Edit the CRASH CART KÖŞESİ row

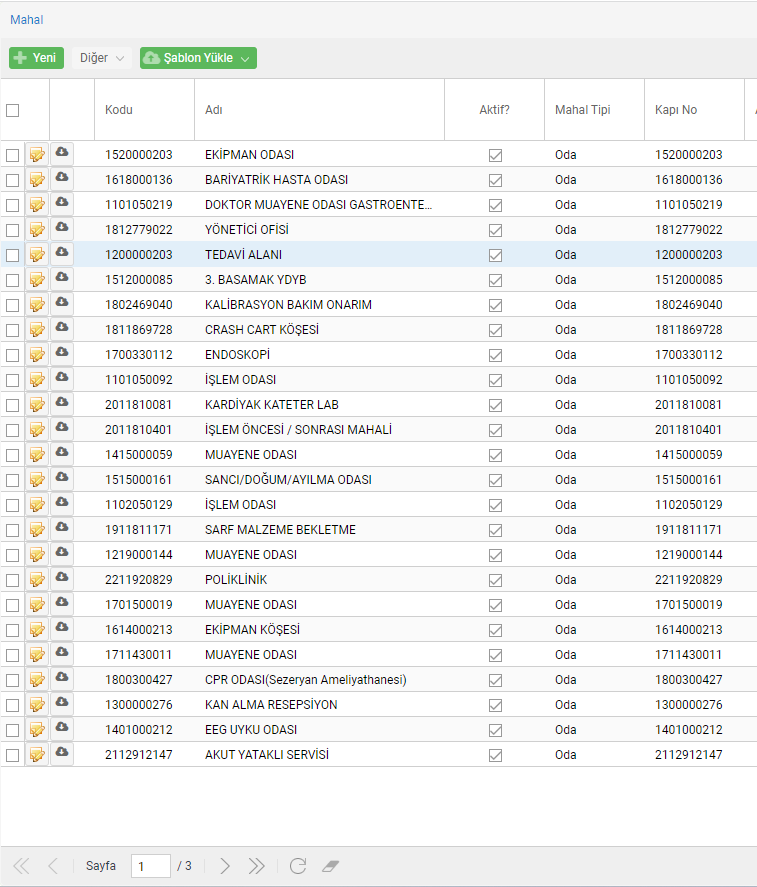[x=37, y=329]
